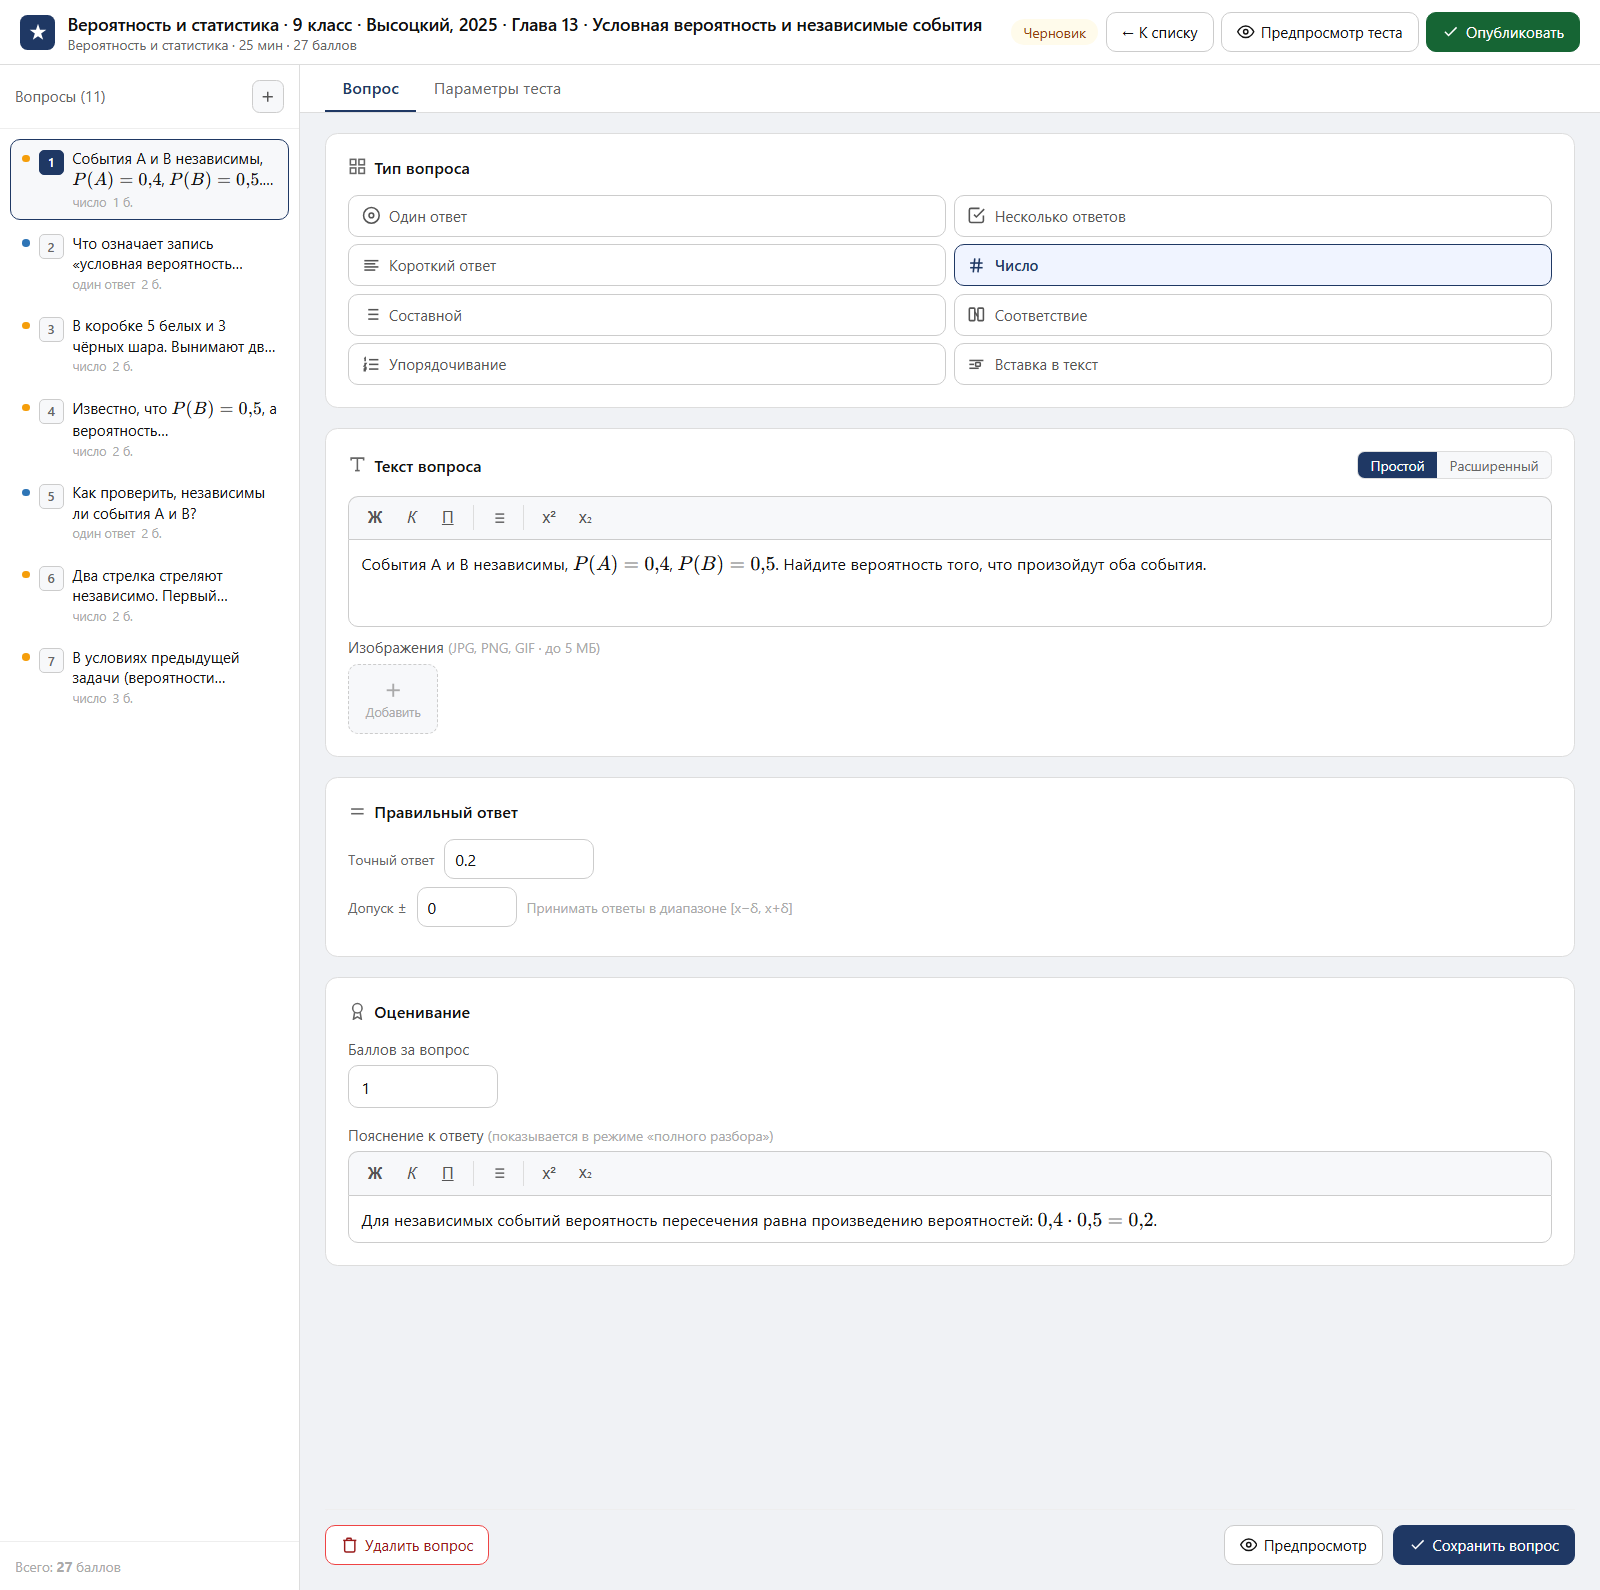Click Опубликовать button
Screen dimensions: 1600x1590
tap(1503, 32)
